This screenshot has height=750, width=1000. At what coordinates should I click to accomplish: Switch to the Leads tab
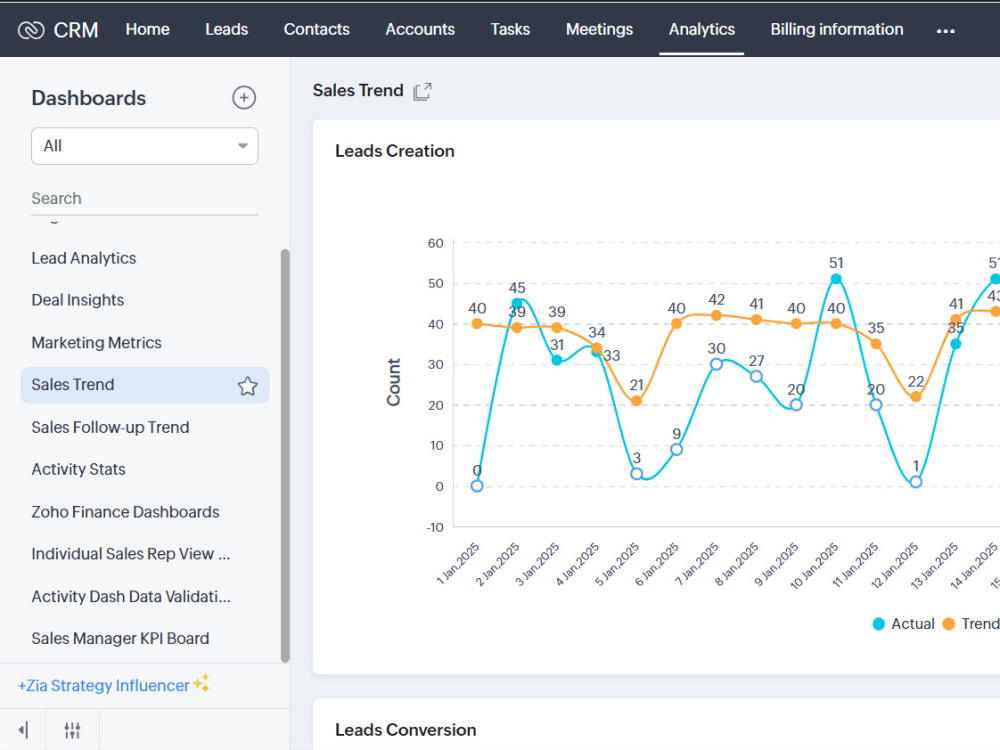226,29
